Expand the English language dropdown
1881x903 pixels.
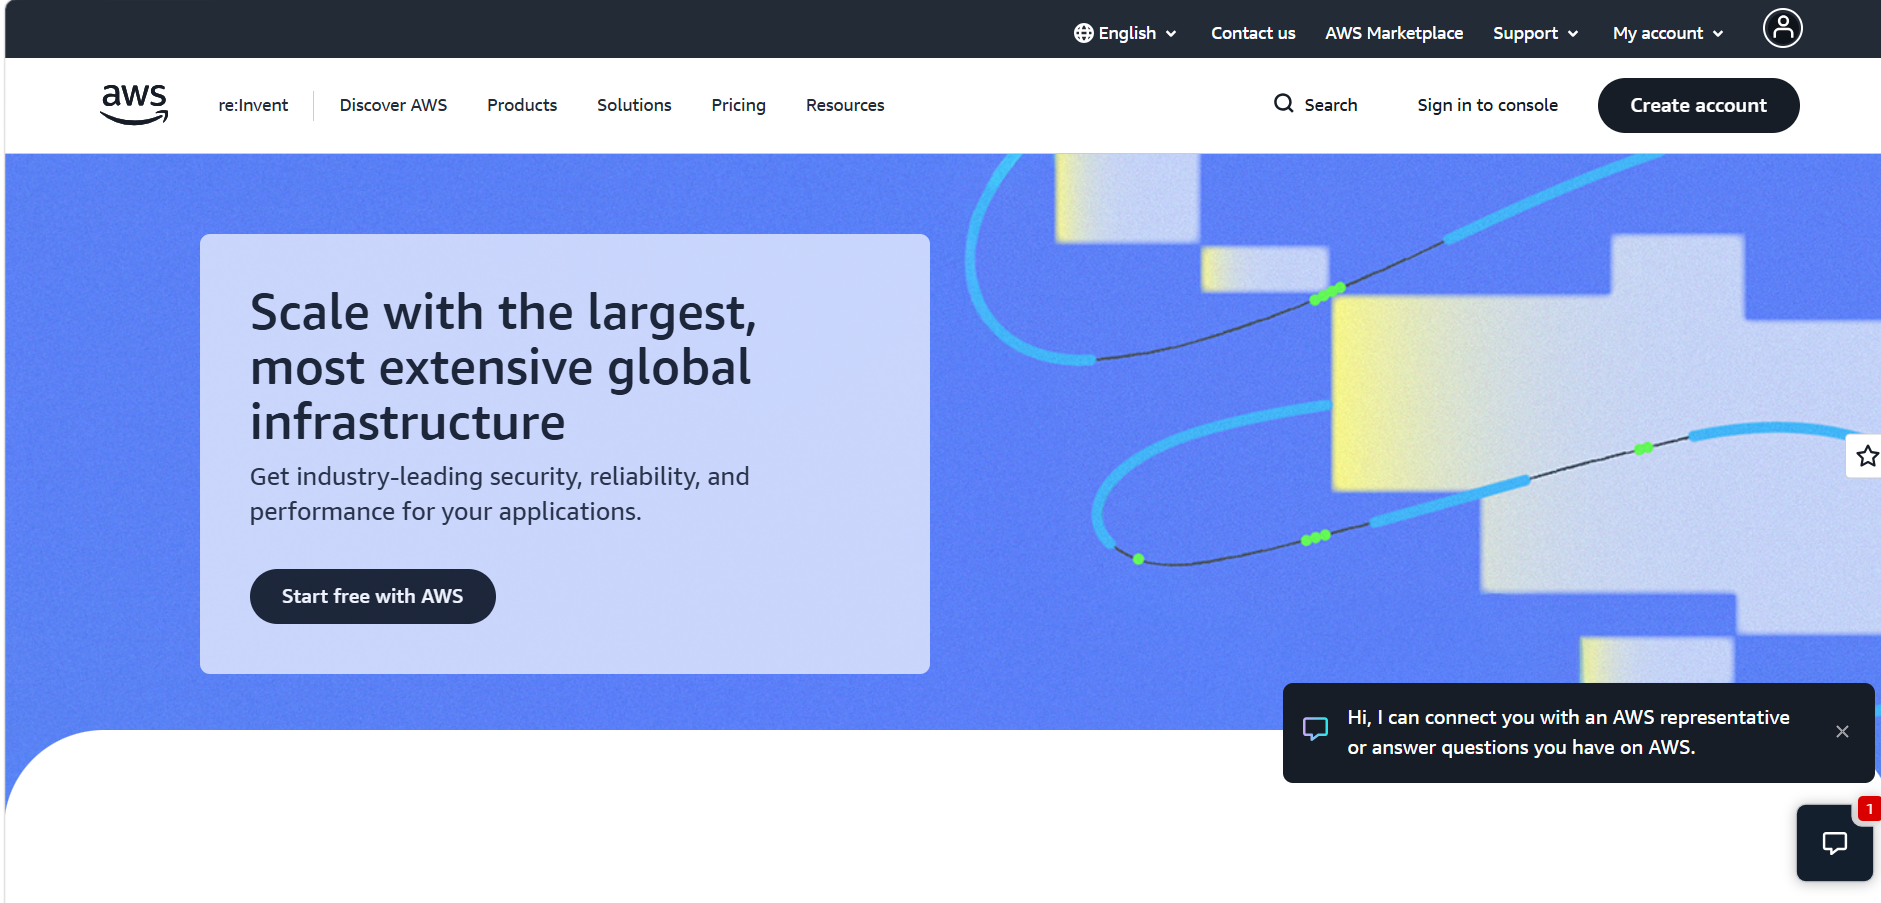click(1125, 33)
